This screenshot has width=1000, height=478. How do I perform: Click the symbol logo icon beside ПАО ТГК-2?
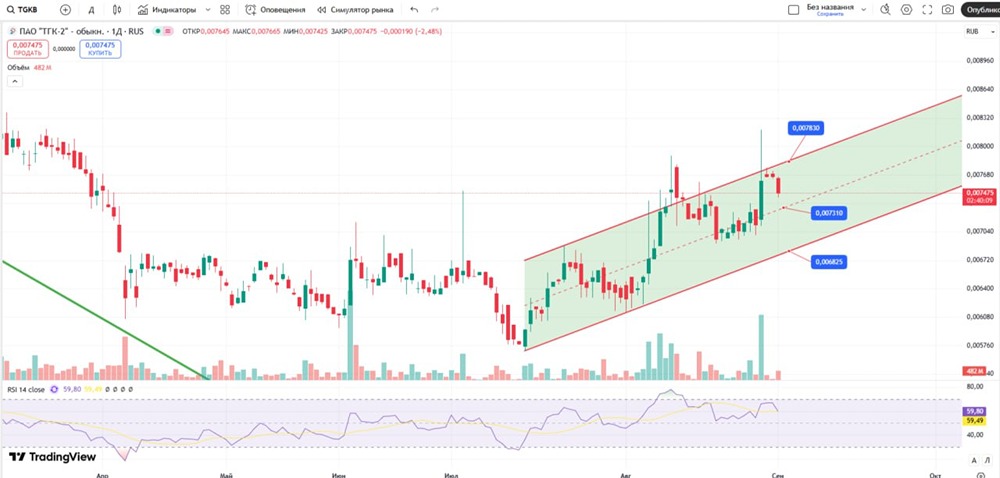pyautogui.click(x=13, y=31)
